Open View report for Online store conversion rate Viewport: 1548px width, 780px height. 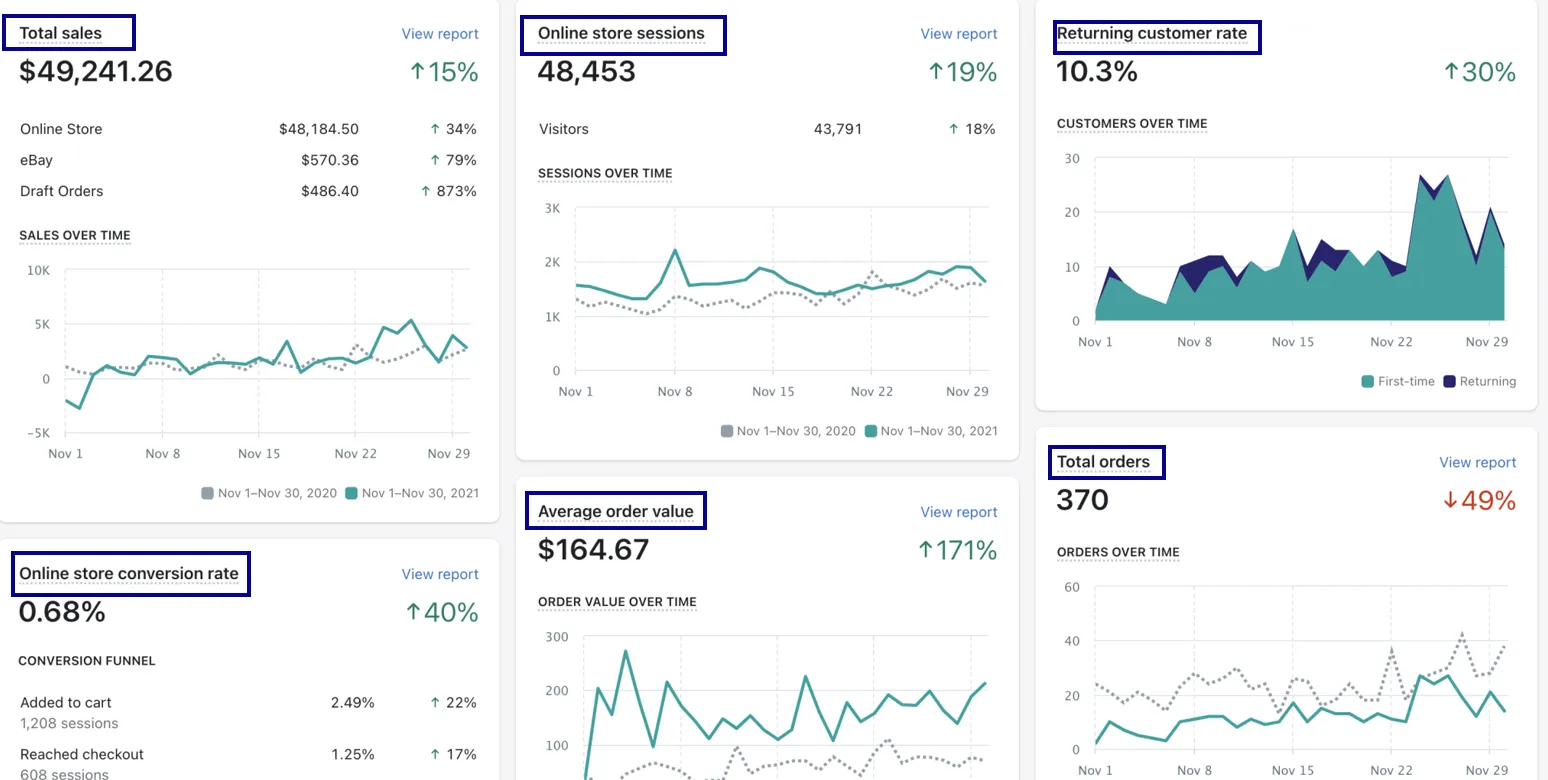coord(440,574)
